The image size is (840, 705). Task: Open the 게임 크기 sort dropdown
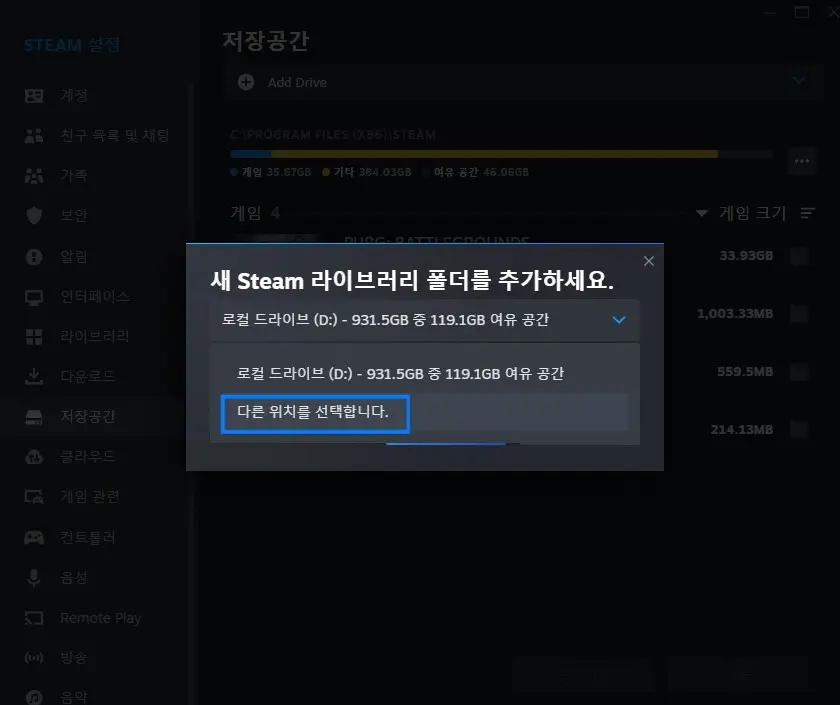click(x=742, y=212)
